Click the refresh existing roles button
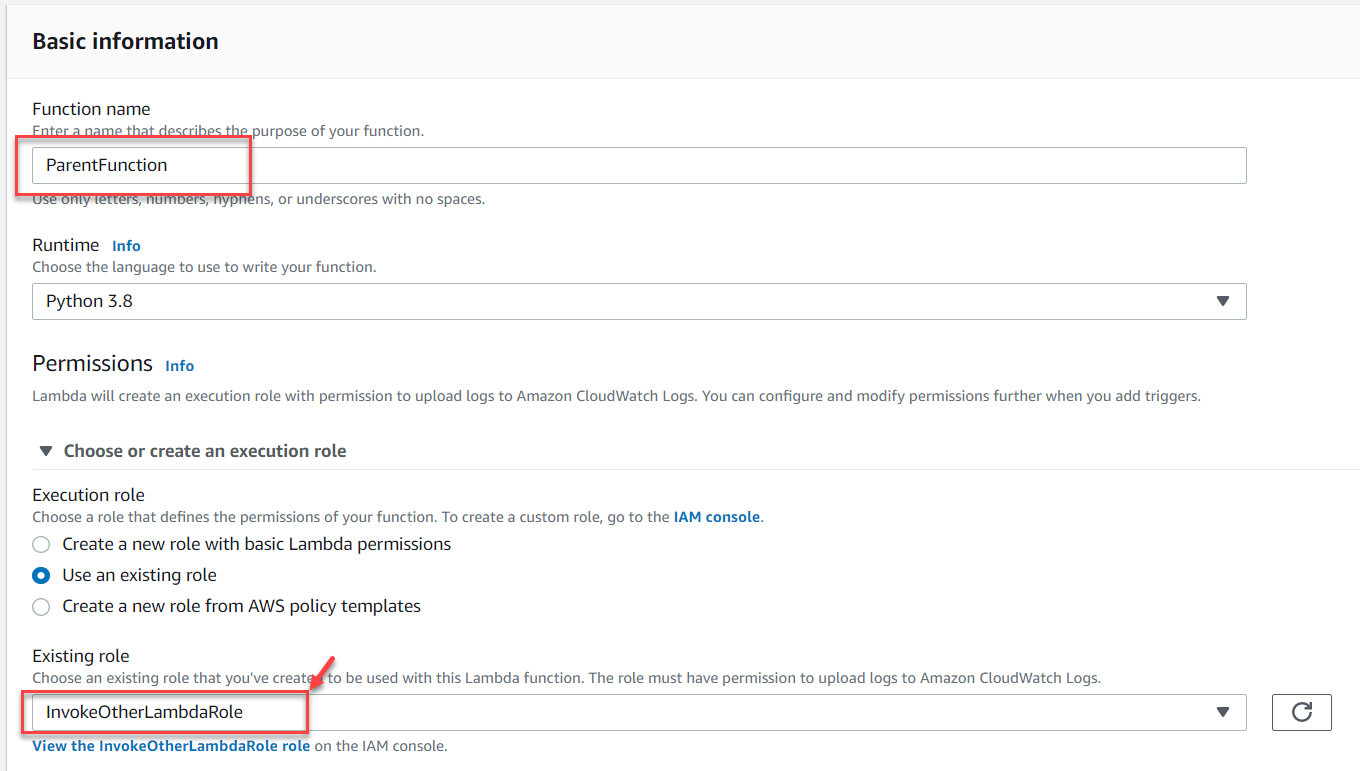This screenshot has width=1360, height=771. pos(1301,712)
